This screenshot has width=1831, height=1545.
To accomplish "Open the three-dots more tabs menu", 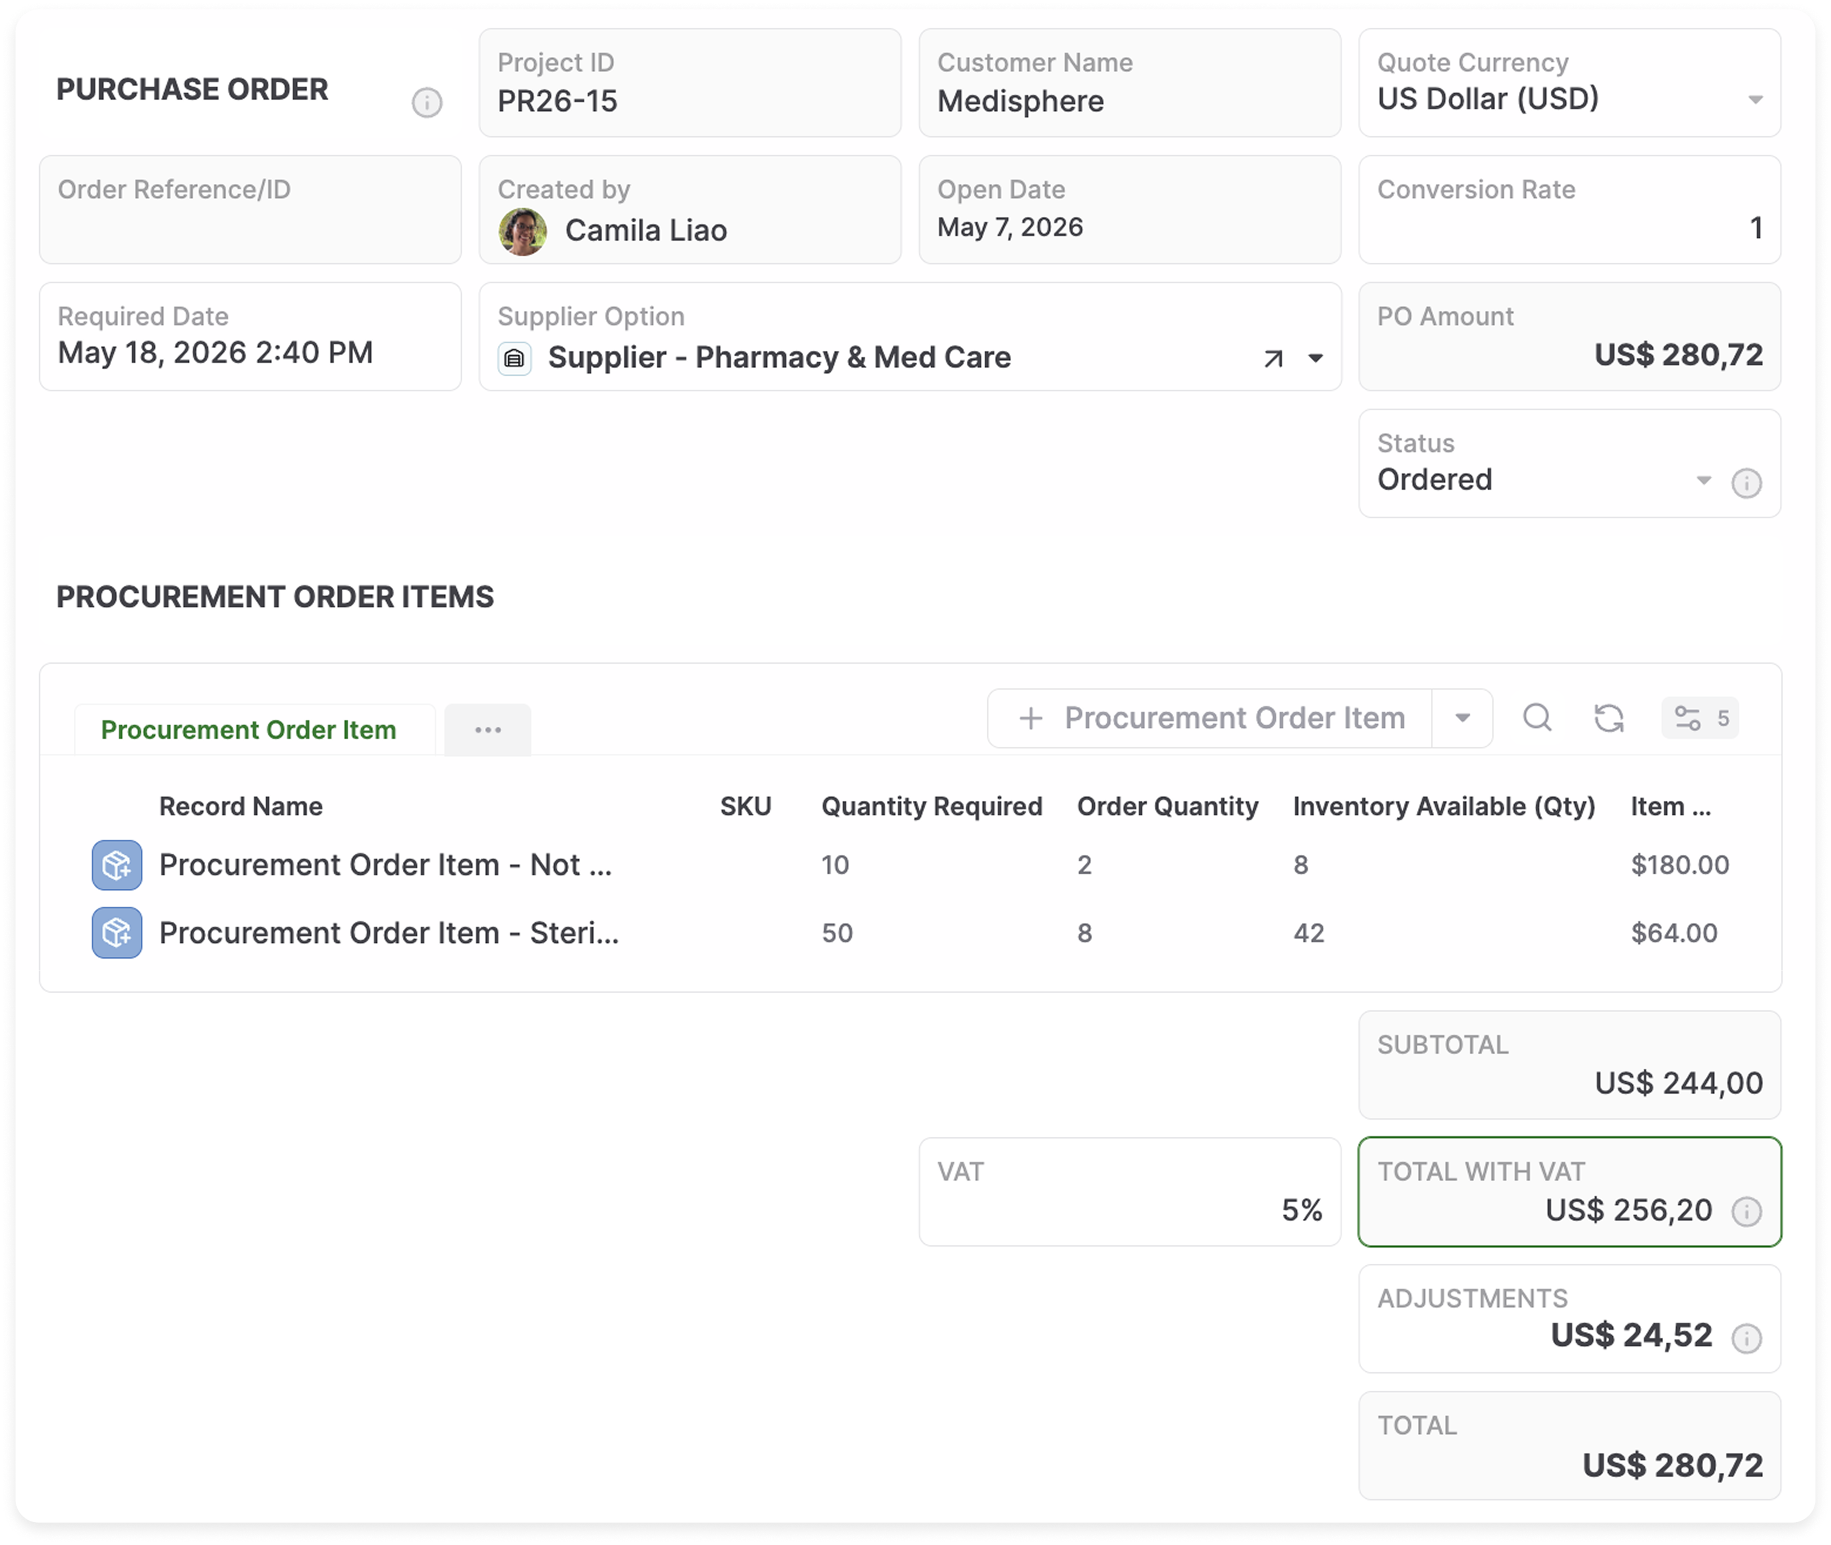I will click(x=488, y=730).
